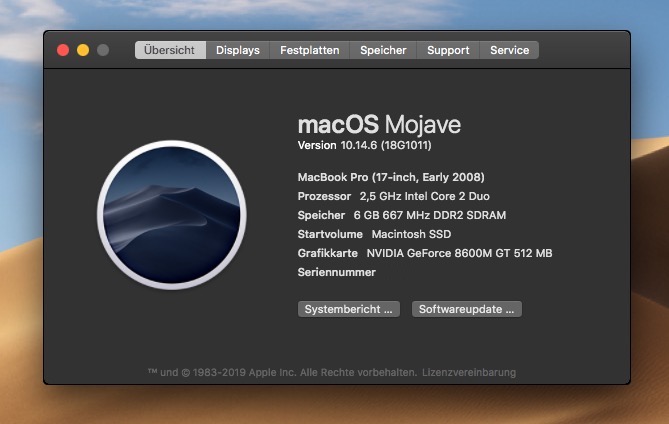
Task: Go to the Speicher tab
Action: click(x=383, y=50)
